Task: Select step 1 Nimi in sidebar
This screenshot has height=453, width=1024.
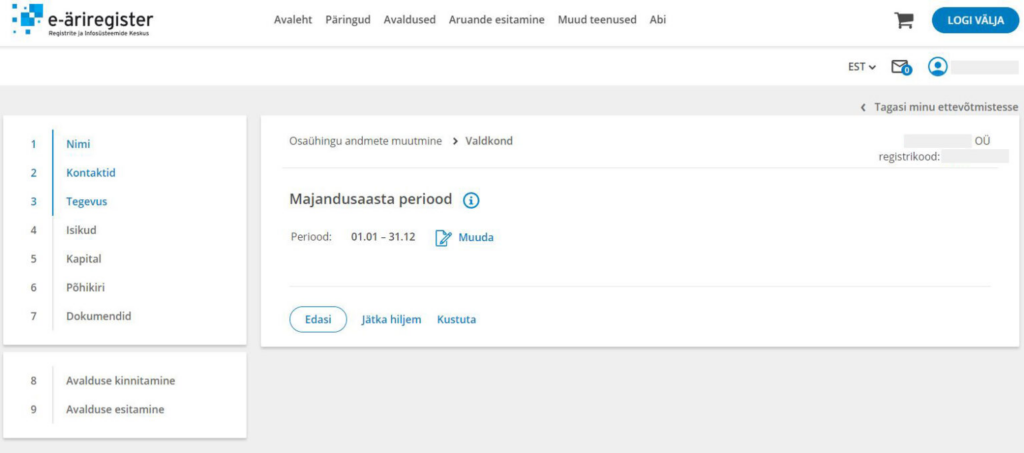Action: (x=78, y=144)
